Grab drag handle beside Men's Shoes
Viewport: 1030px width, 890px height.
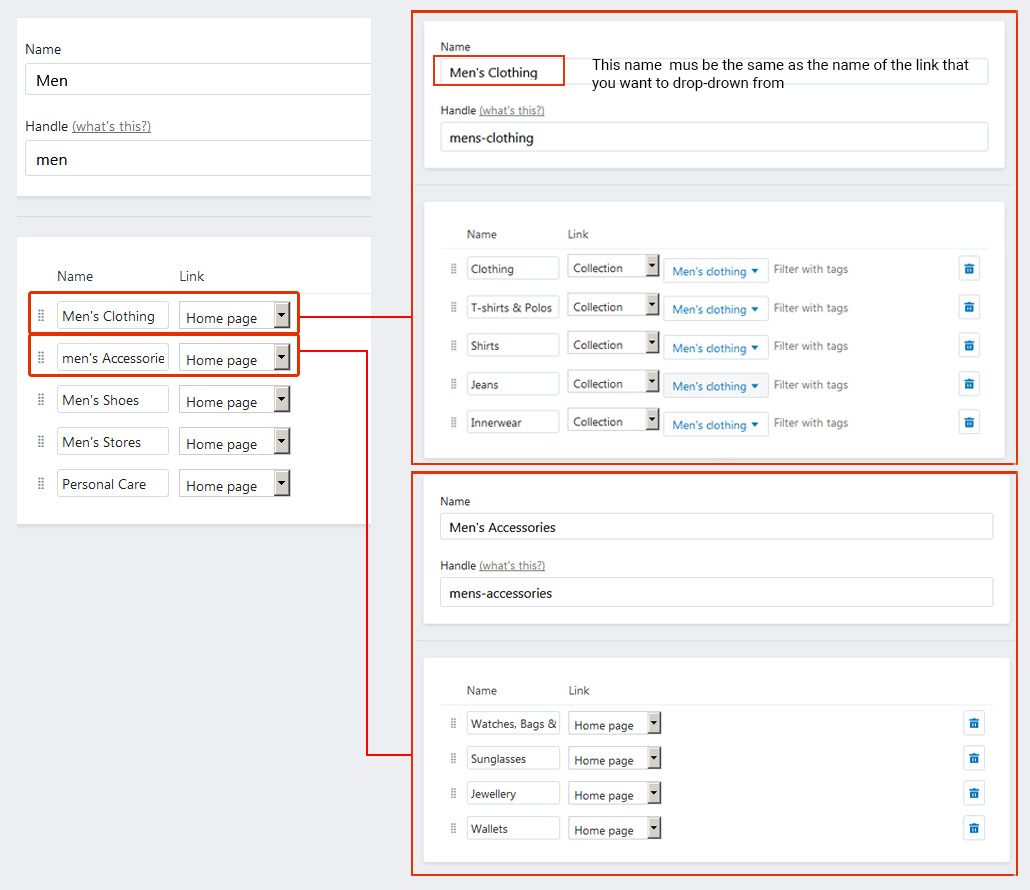(x=41, y=400)
